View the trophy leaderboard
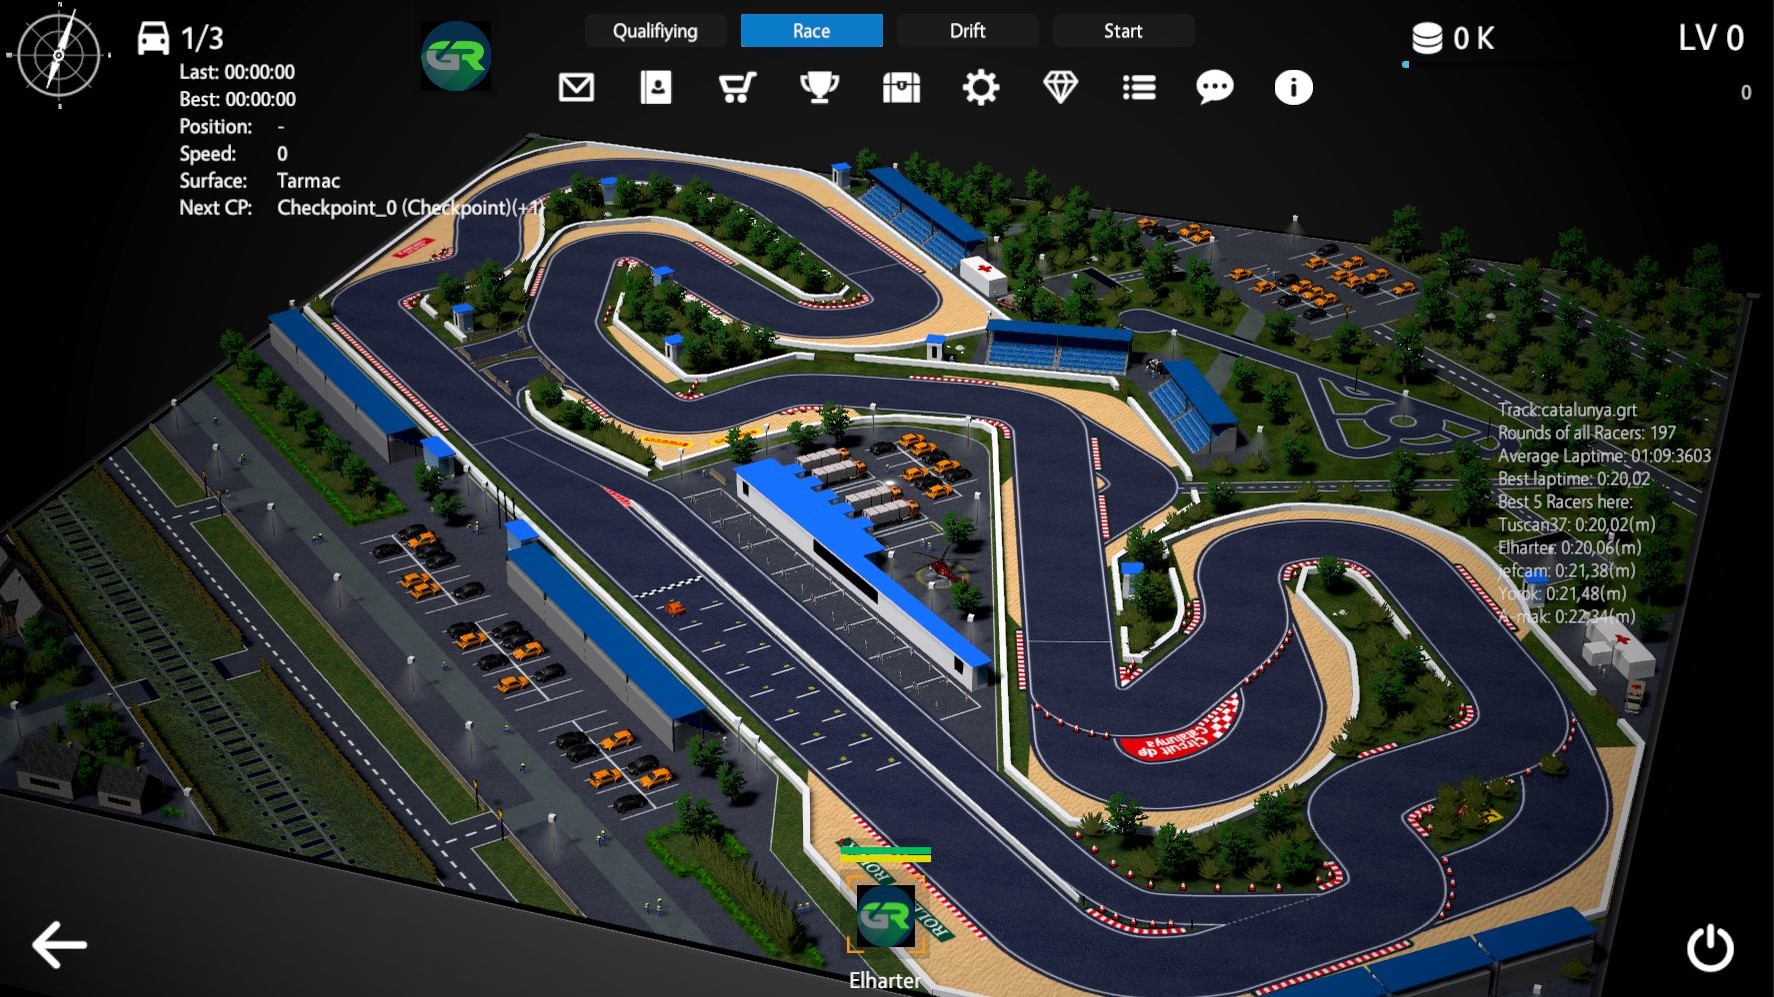 (818, 87)
